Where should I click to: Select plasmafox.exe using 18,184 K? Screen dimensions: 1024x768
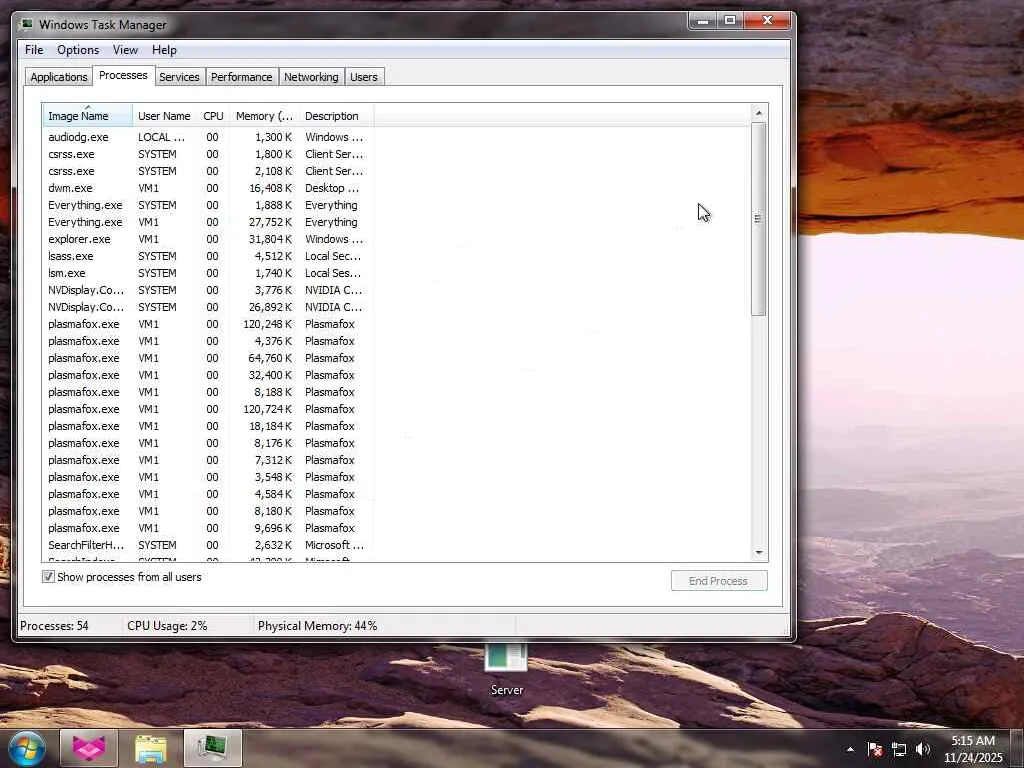coord(208,426)
